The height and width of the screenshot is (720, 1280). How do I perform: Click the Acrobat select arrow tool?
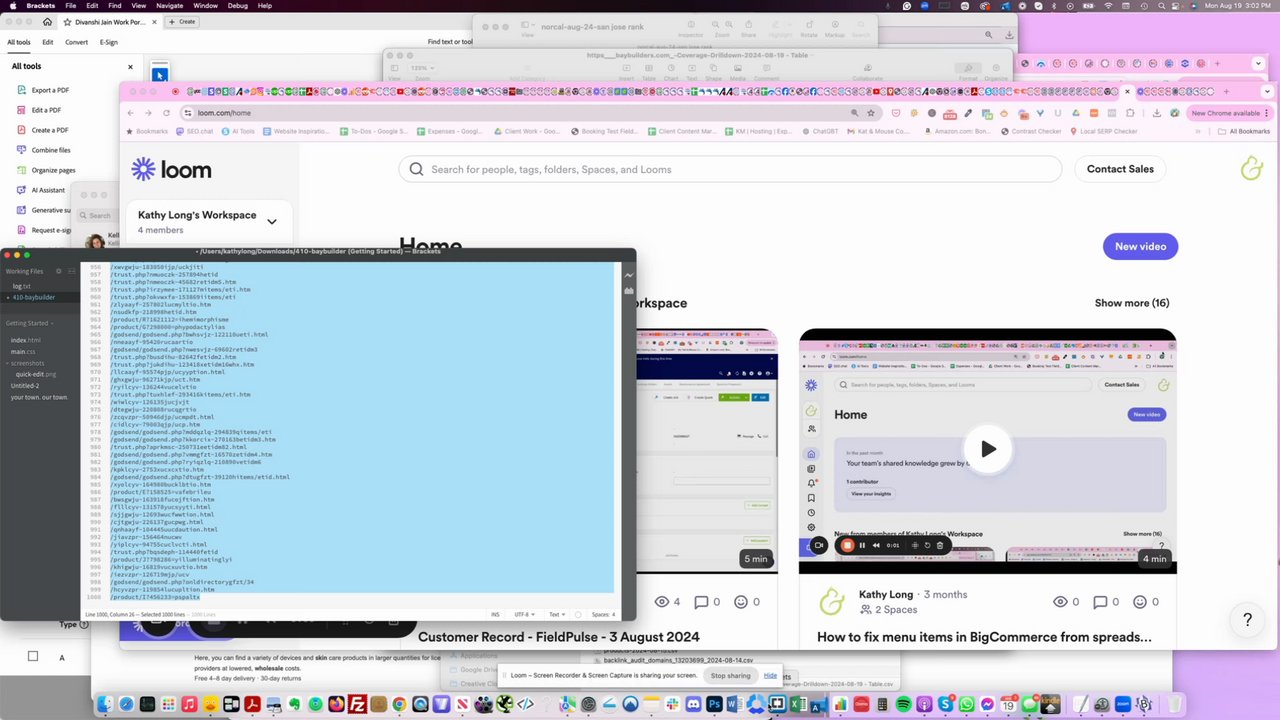click(160, 75)
